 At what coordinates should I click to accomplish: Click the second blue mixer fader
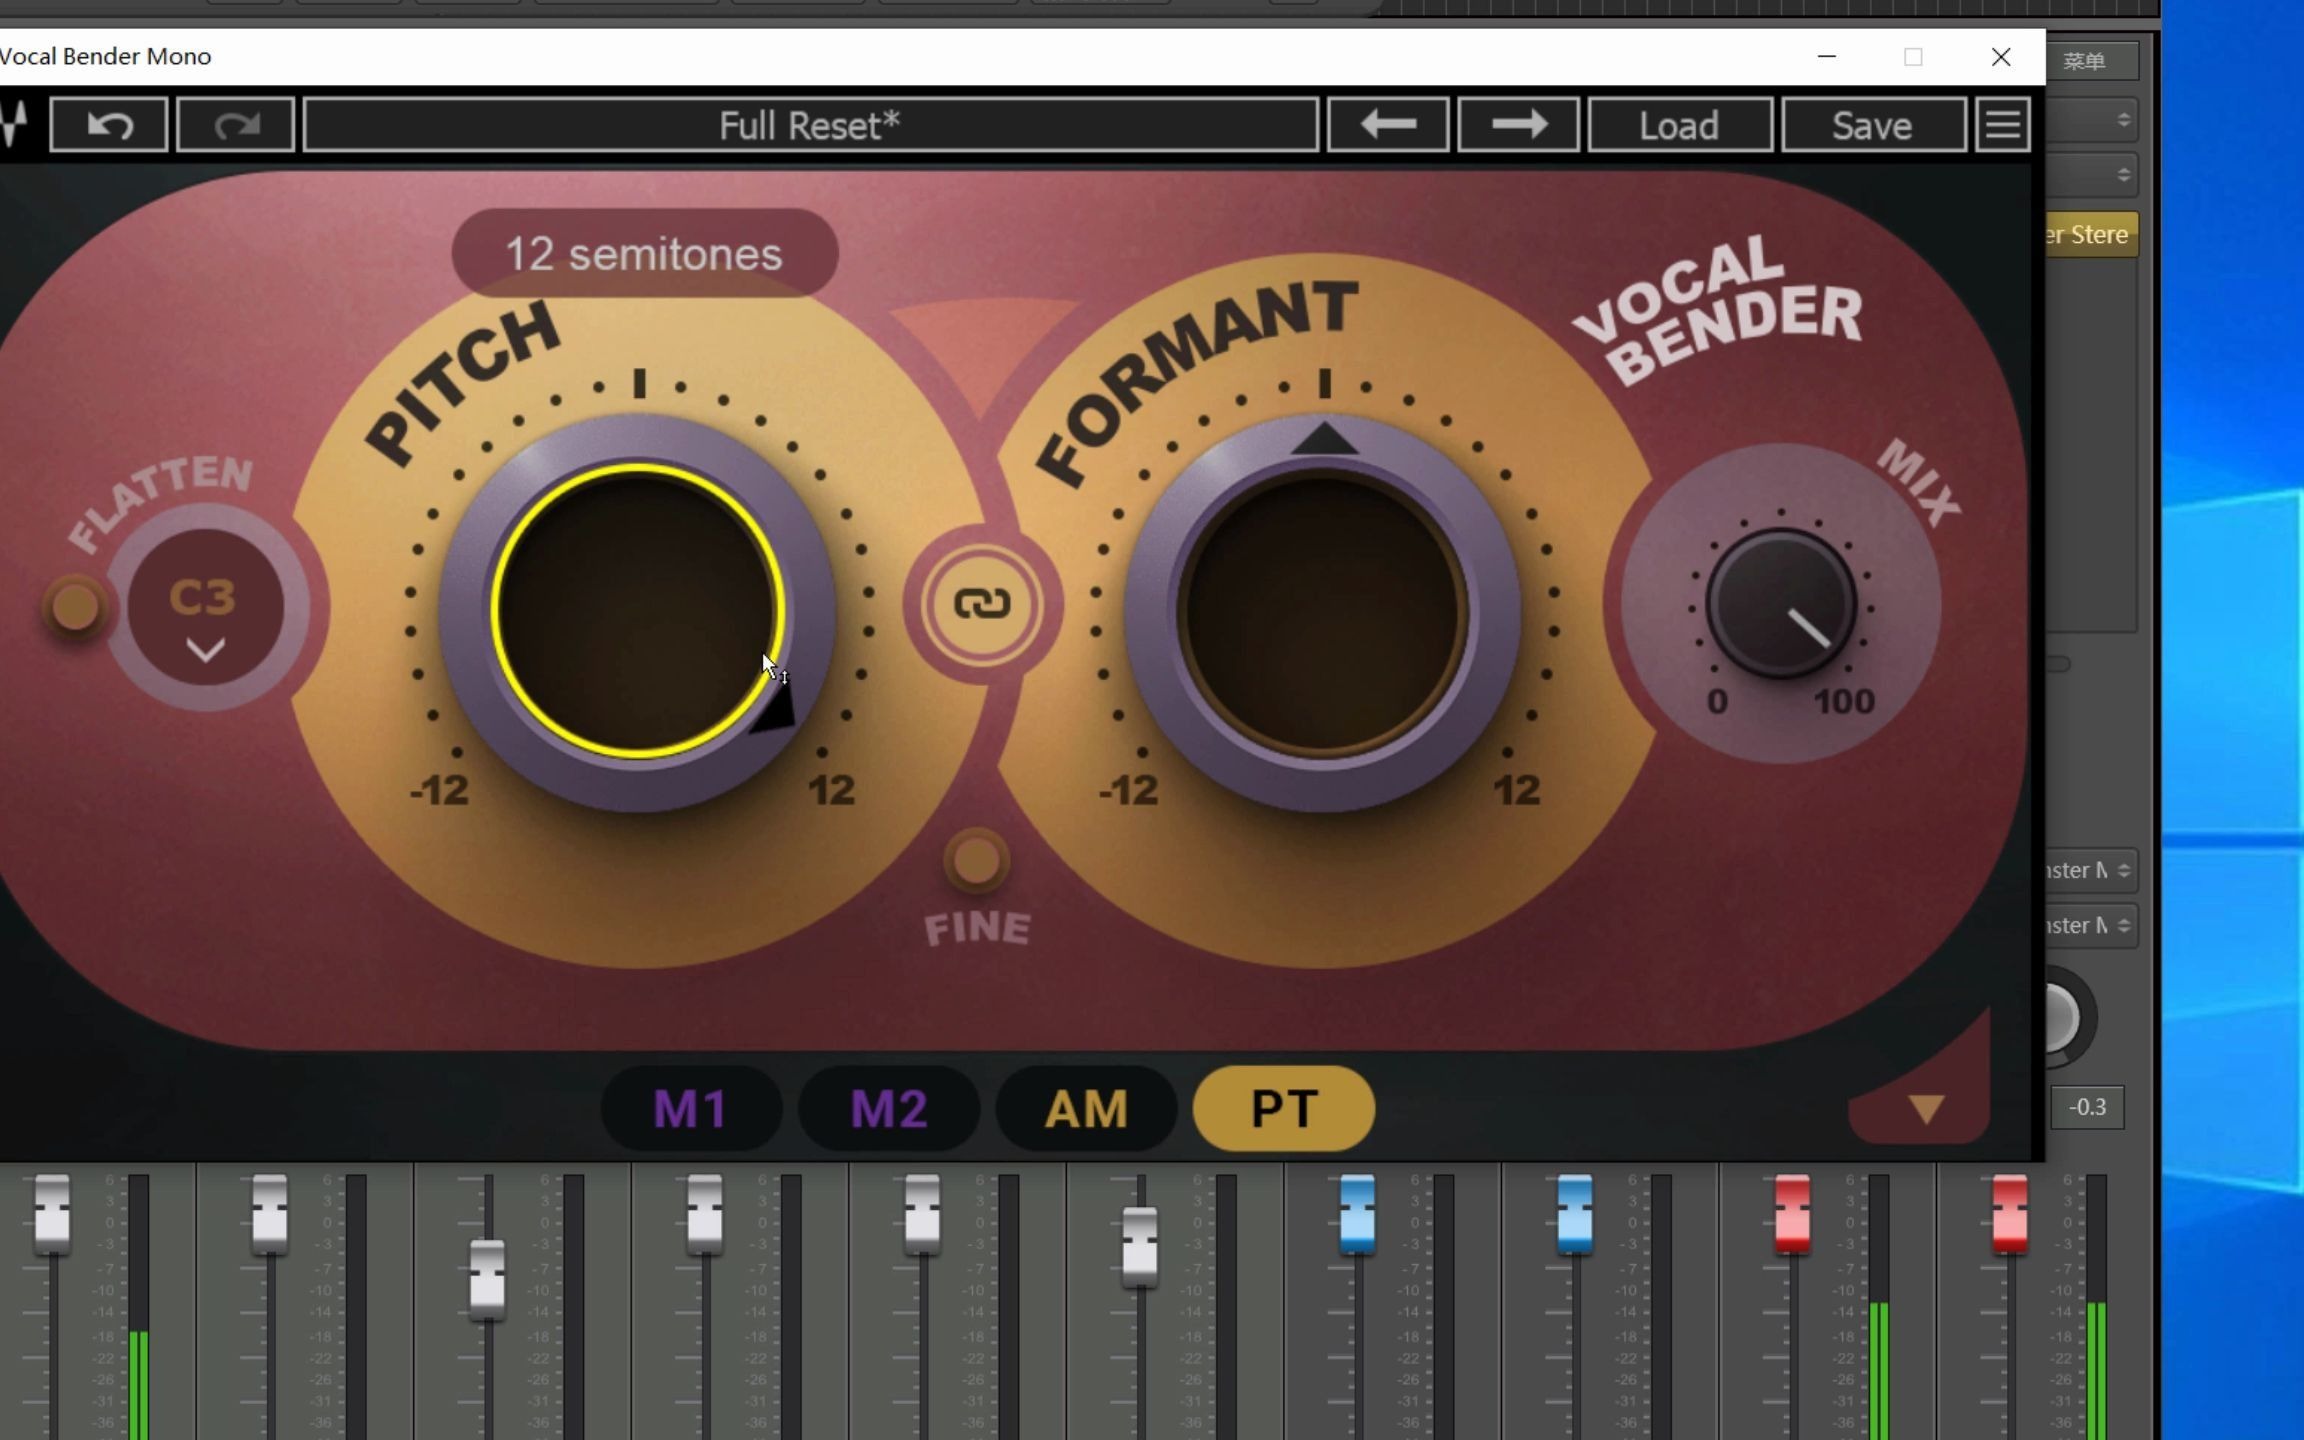(1575, 1214)
